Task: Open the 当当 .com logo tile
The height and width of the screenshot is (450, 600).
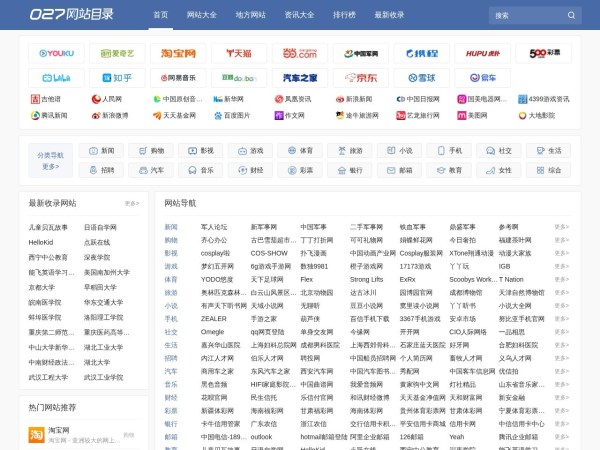Action: (x=300, y=53)
